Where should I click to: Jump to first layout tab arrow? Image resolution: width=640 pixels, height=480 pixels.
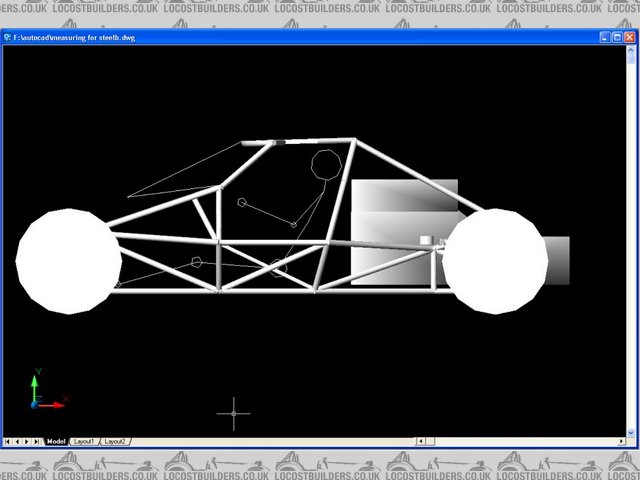pyautogui.click(x=9, y=441)
